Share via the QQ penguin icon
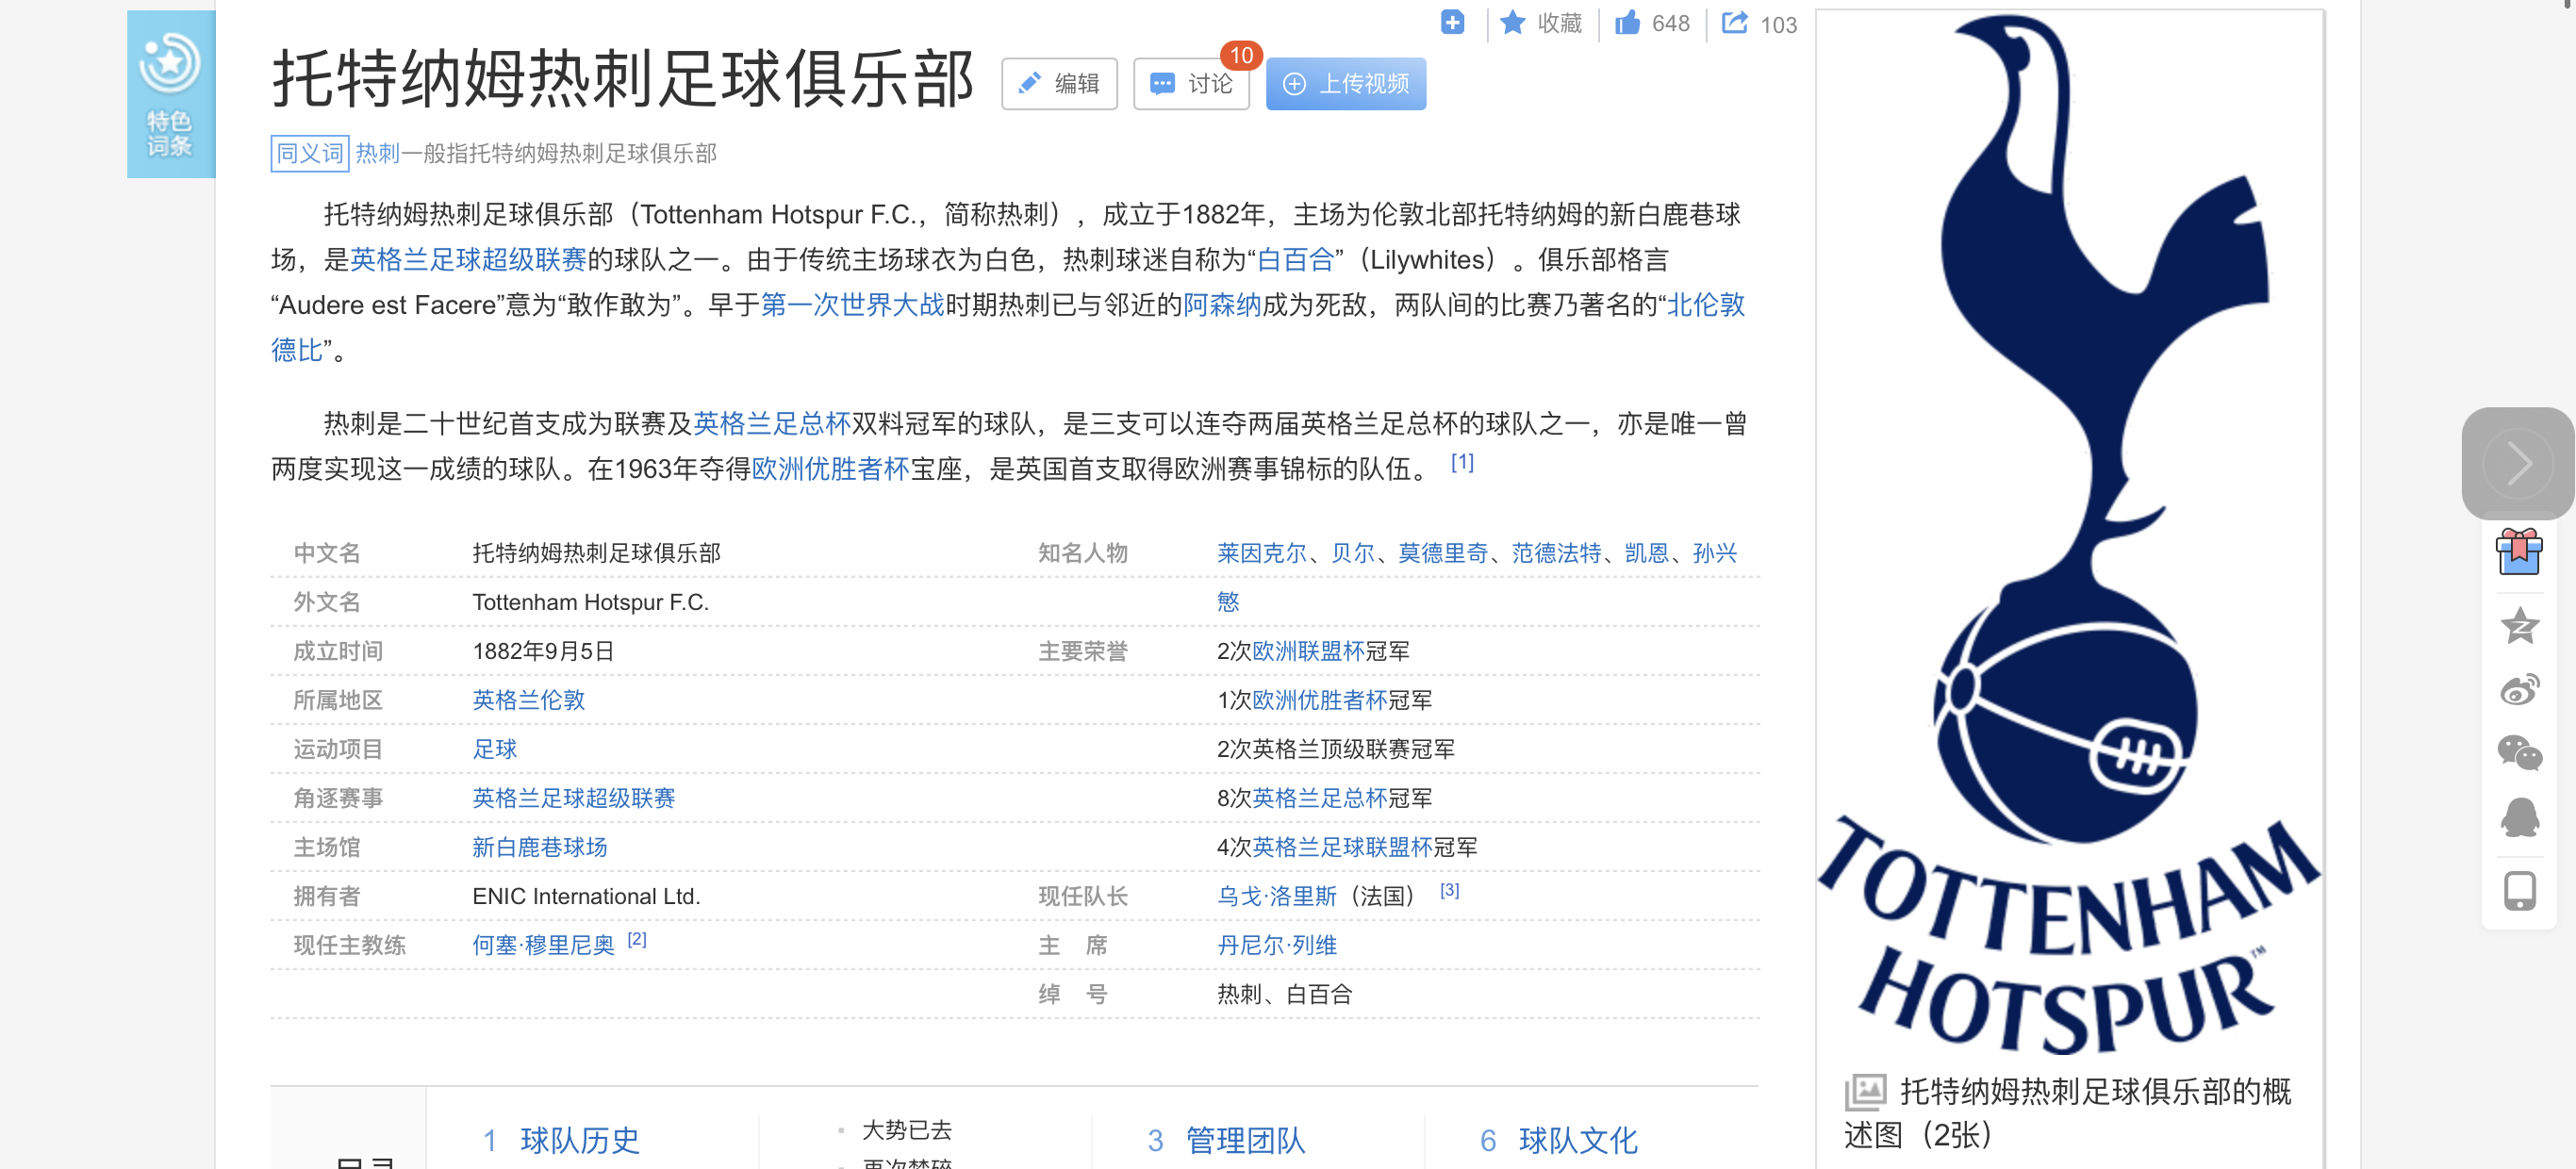 coord(2519,818)
